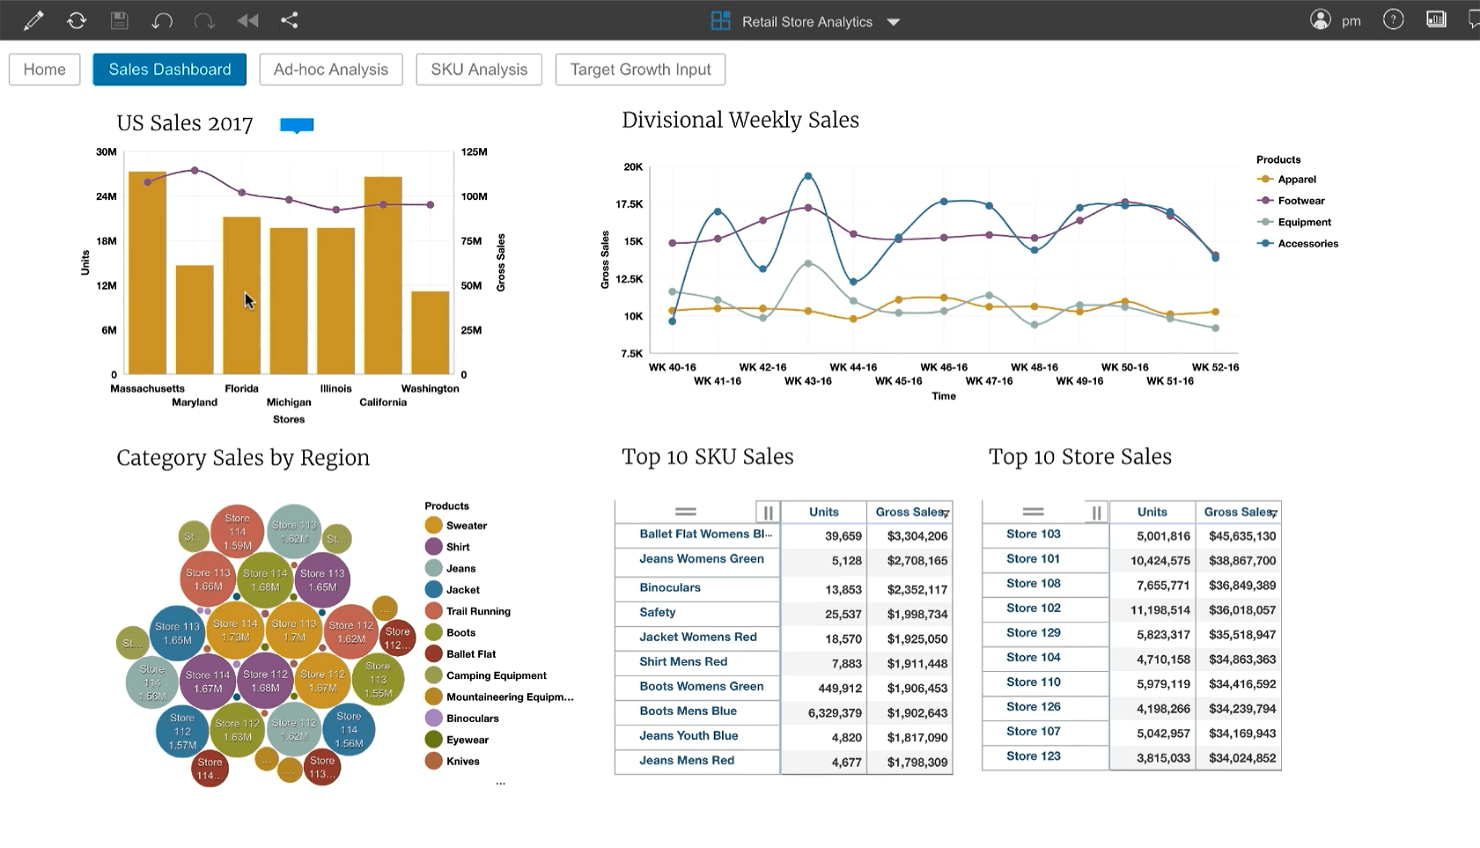Open the help question mark icon
1480x848 pixels.
pos(1393,20)
